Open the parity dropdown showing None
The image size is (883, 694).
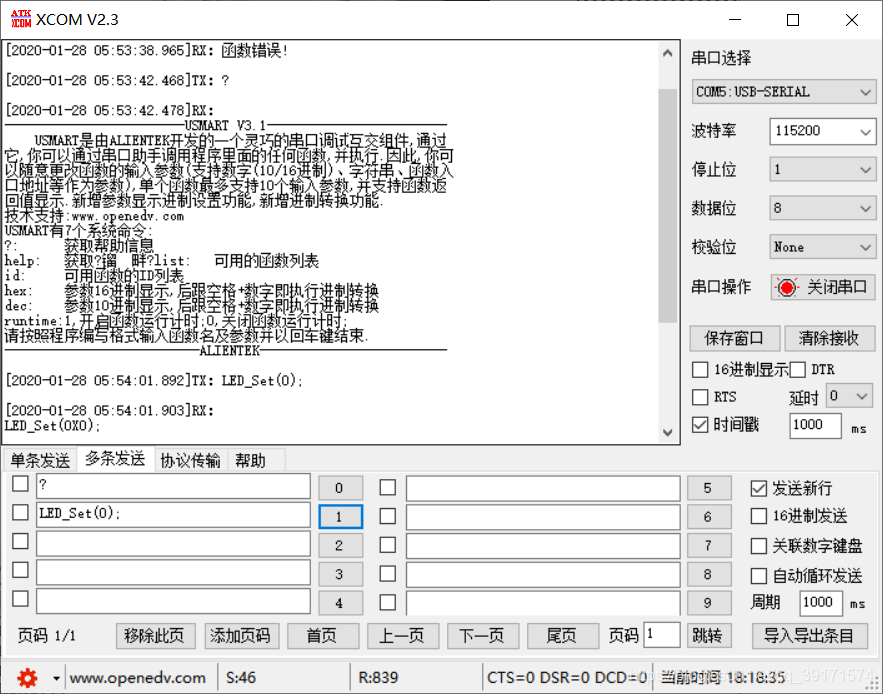point(823,247)
